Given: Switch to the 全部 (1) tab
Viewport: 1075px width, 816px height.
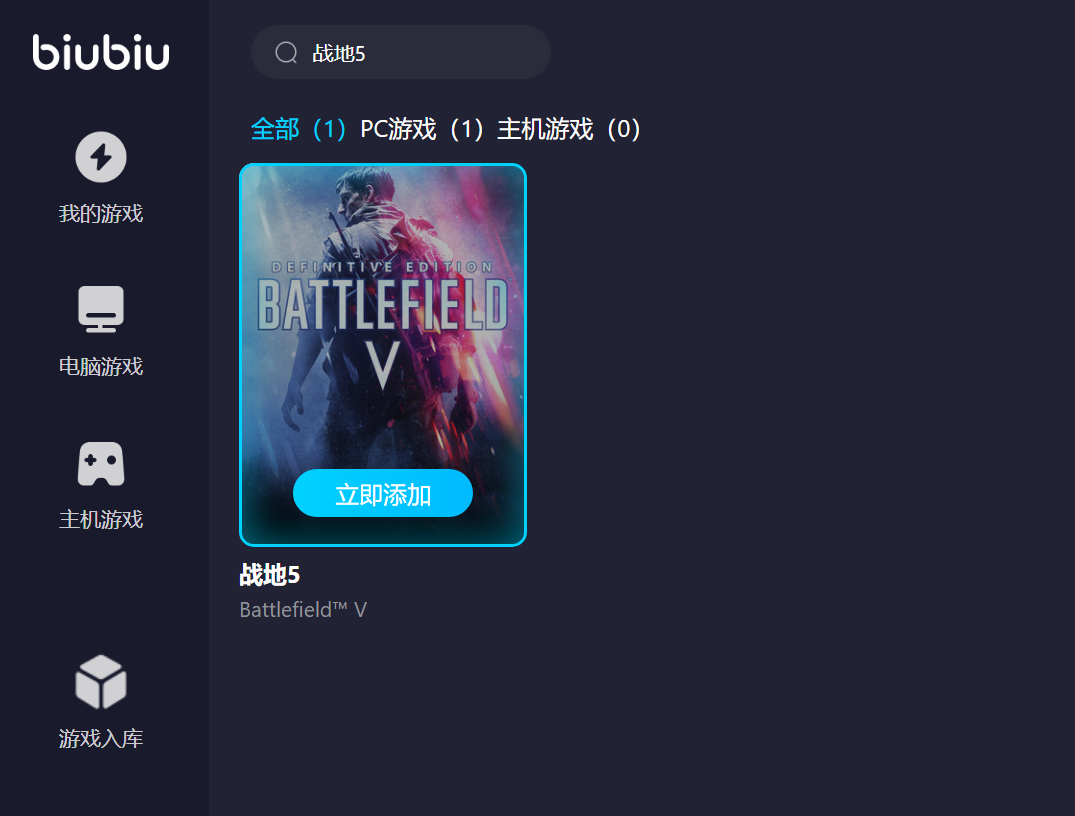Looking at the screenshot, I should click(298, 129).
